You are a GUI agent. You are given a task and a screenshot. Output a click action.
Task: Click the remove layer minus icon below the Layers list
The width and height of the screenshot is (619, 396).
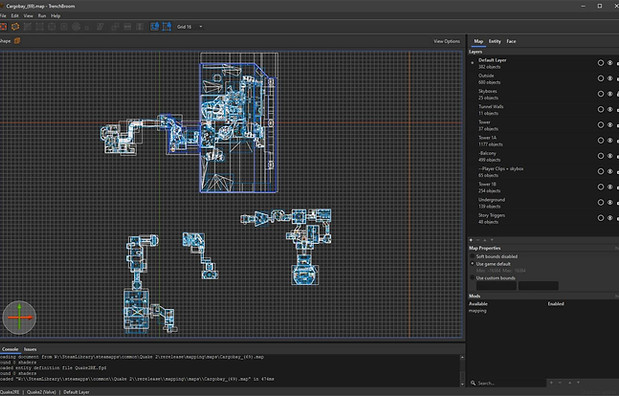click(478, 240)
